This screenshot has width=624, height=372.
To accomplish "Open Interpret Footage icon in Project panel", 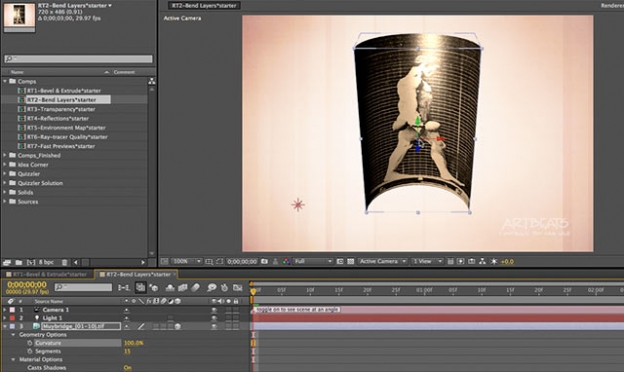I will point(7,262).
